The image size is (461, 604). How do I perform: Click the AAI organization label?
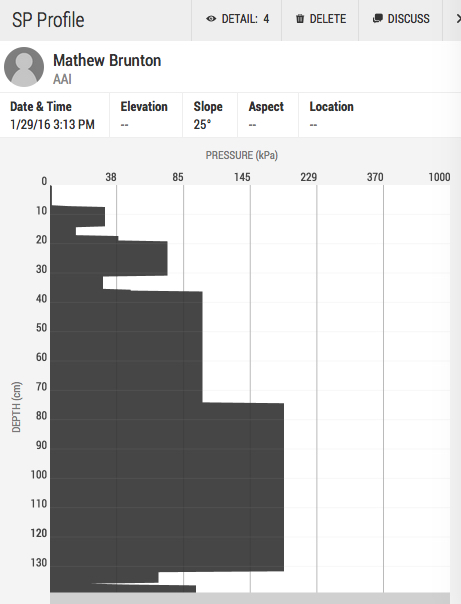coord(62,79)
